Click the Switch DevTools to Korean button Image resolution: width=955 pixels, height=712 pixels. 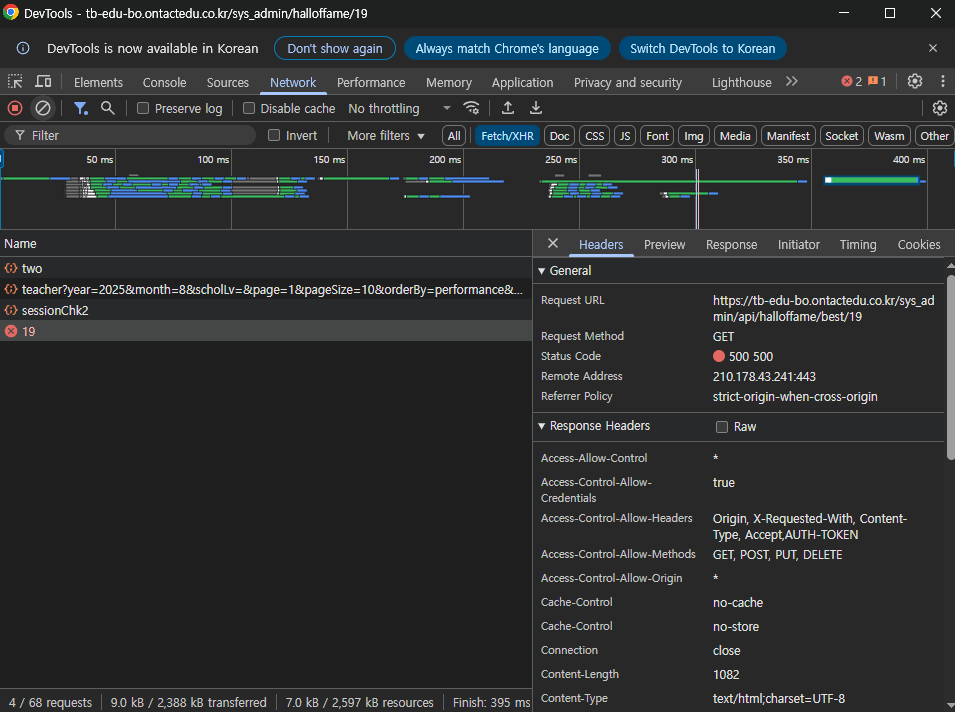[702, 49]
